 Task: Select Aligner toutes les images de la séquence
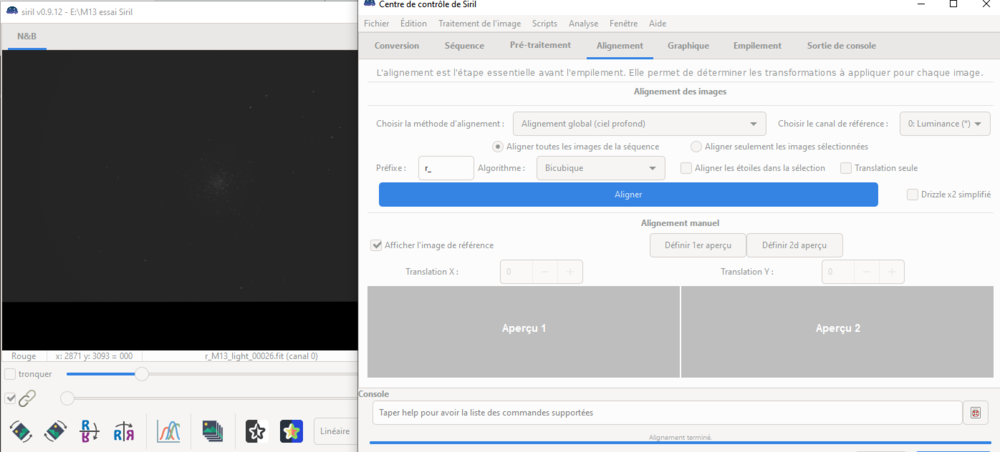point(499,147)
